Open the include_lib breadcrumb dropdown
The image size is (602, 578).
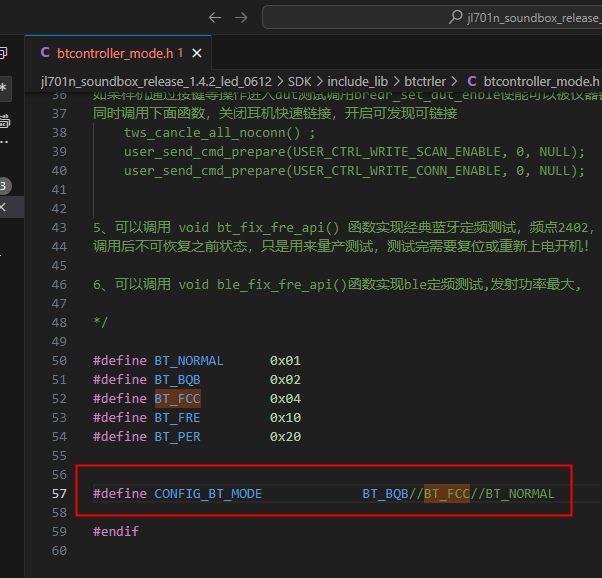[x=357, y=81]
